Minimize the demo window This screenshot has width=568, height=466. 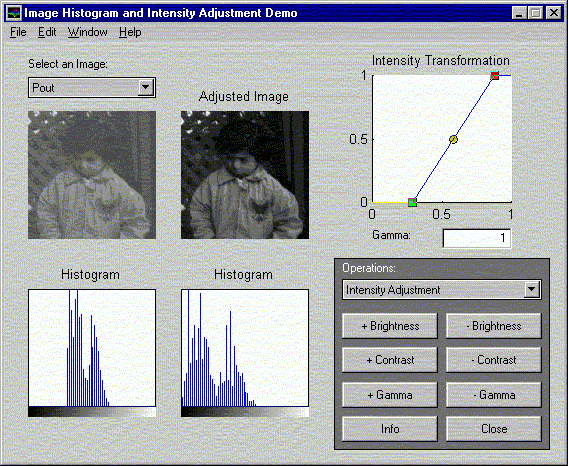[519, 13]
